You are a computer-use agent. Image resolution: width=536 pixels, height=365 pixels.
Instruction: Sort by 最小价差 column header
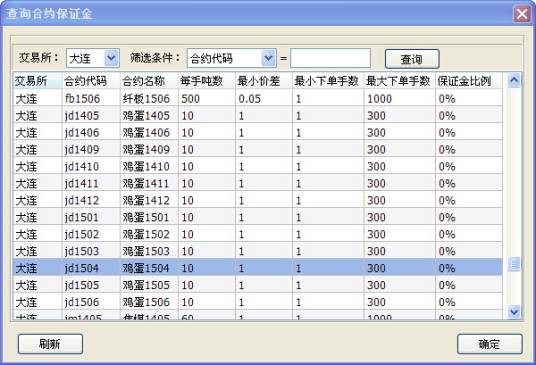coord(264,81)
